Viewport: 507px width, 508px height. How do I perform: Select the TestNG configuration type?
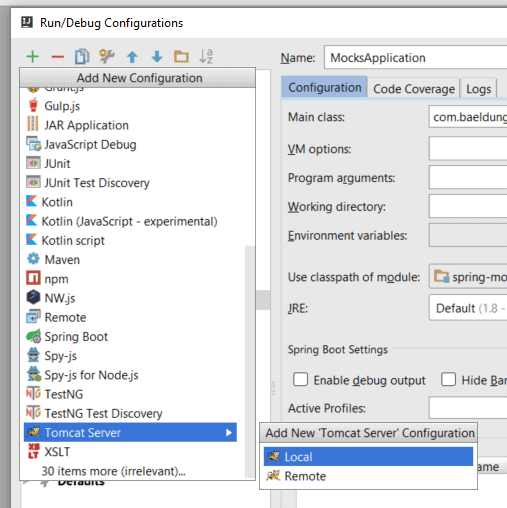130,394
